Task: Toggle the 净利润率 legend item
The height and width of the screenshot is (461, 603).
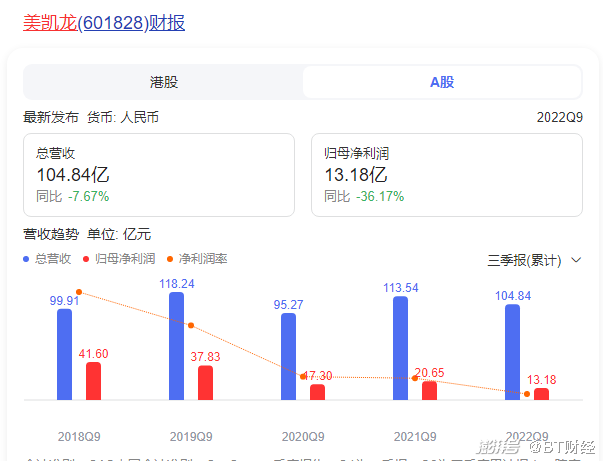Action: click(x=197, y=259)
